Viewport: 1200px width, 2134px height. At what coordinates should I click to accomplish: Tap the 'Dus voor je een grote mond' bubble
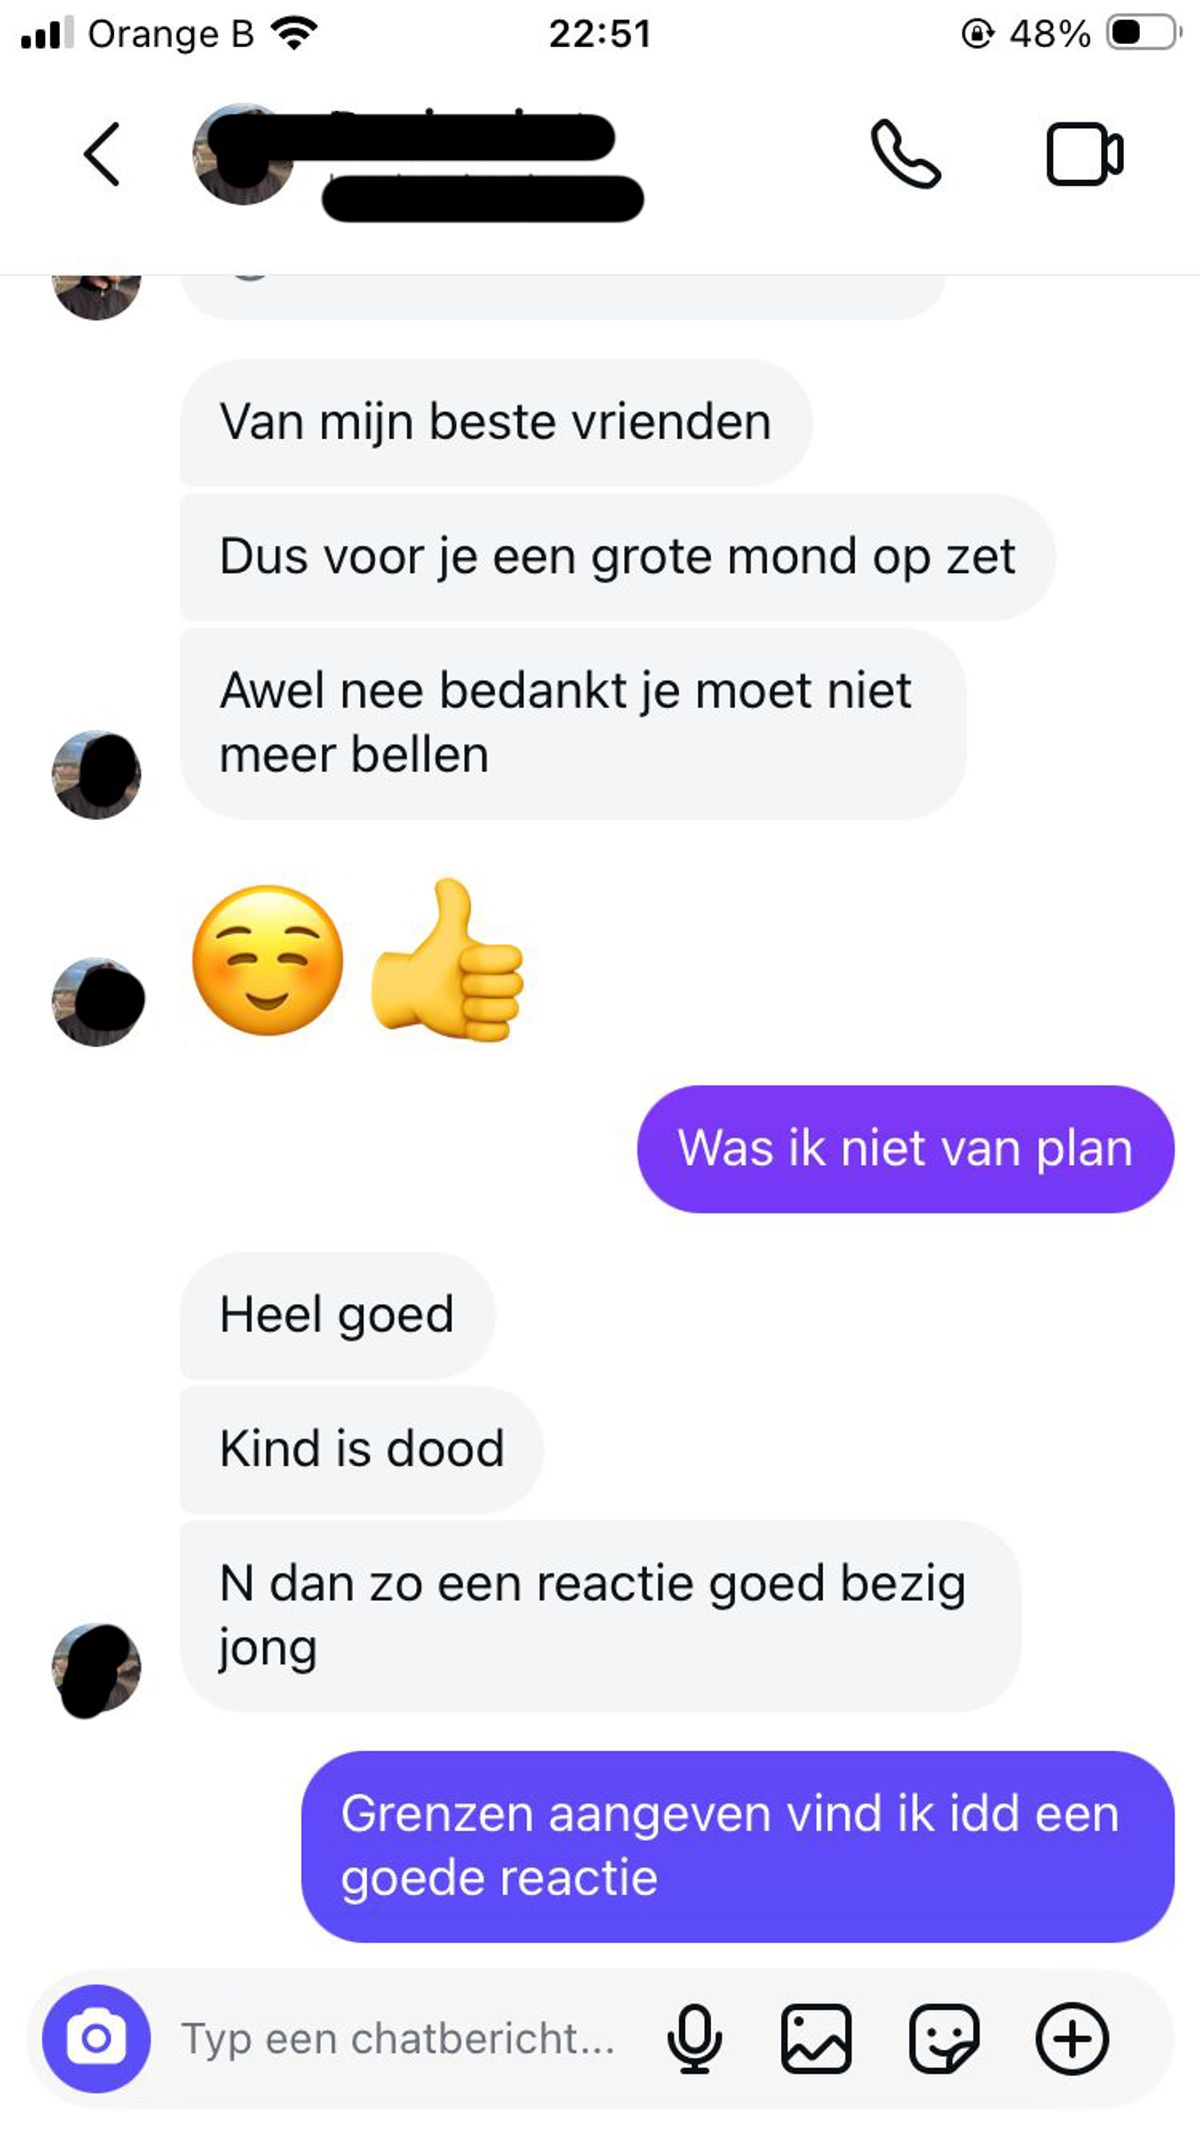click(617, 557)
